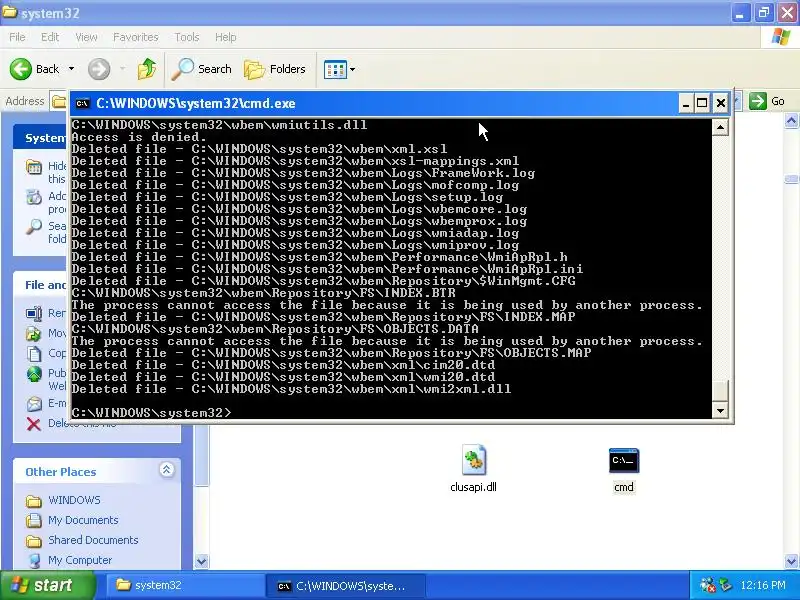The image size is (800, 600).
Task: Click Hide contents of this folder icon
Action: pyautogui.click(x=34, y=167)
